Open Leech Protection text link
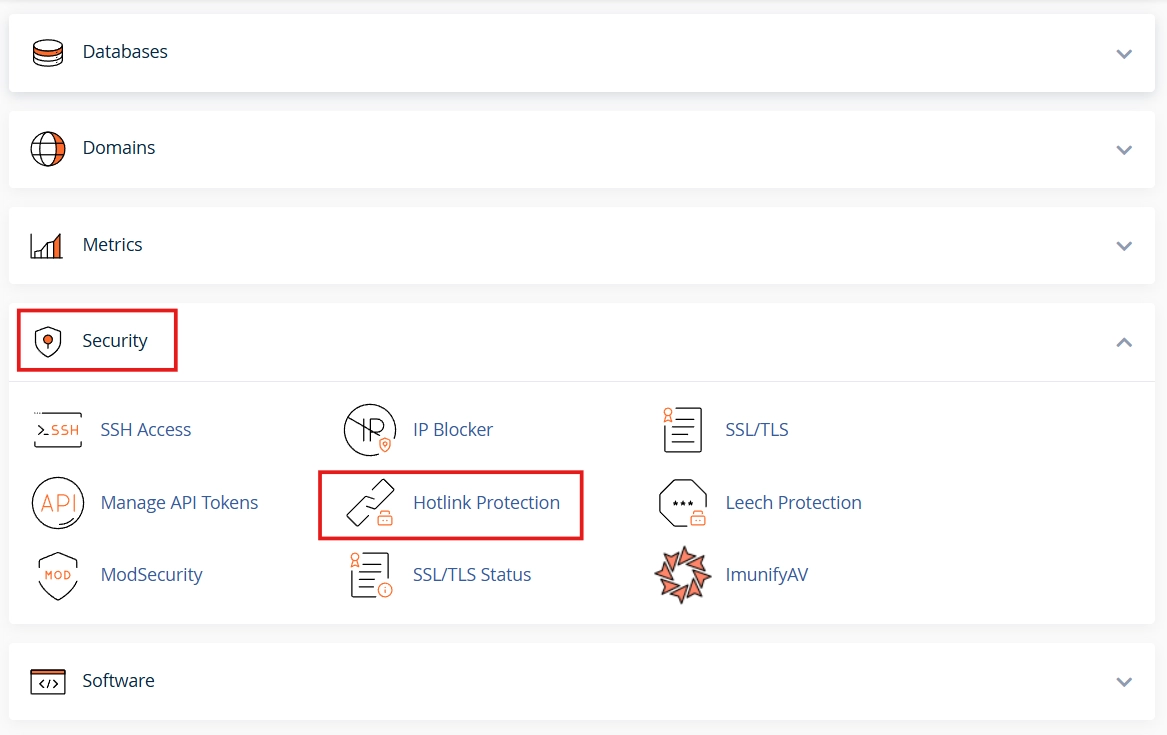1167x735 pixels. pos(793,503)
